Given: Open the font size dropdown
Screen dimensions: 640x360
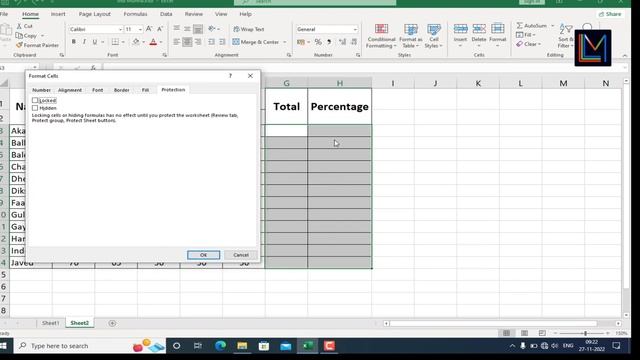Looking at the screenshot, I should click(x=140, y=29).
